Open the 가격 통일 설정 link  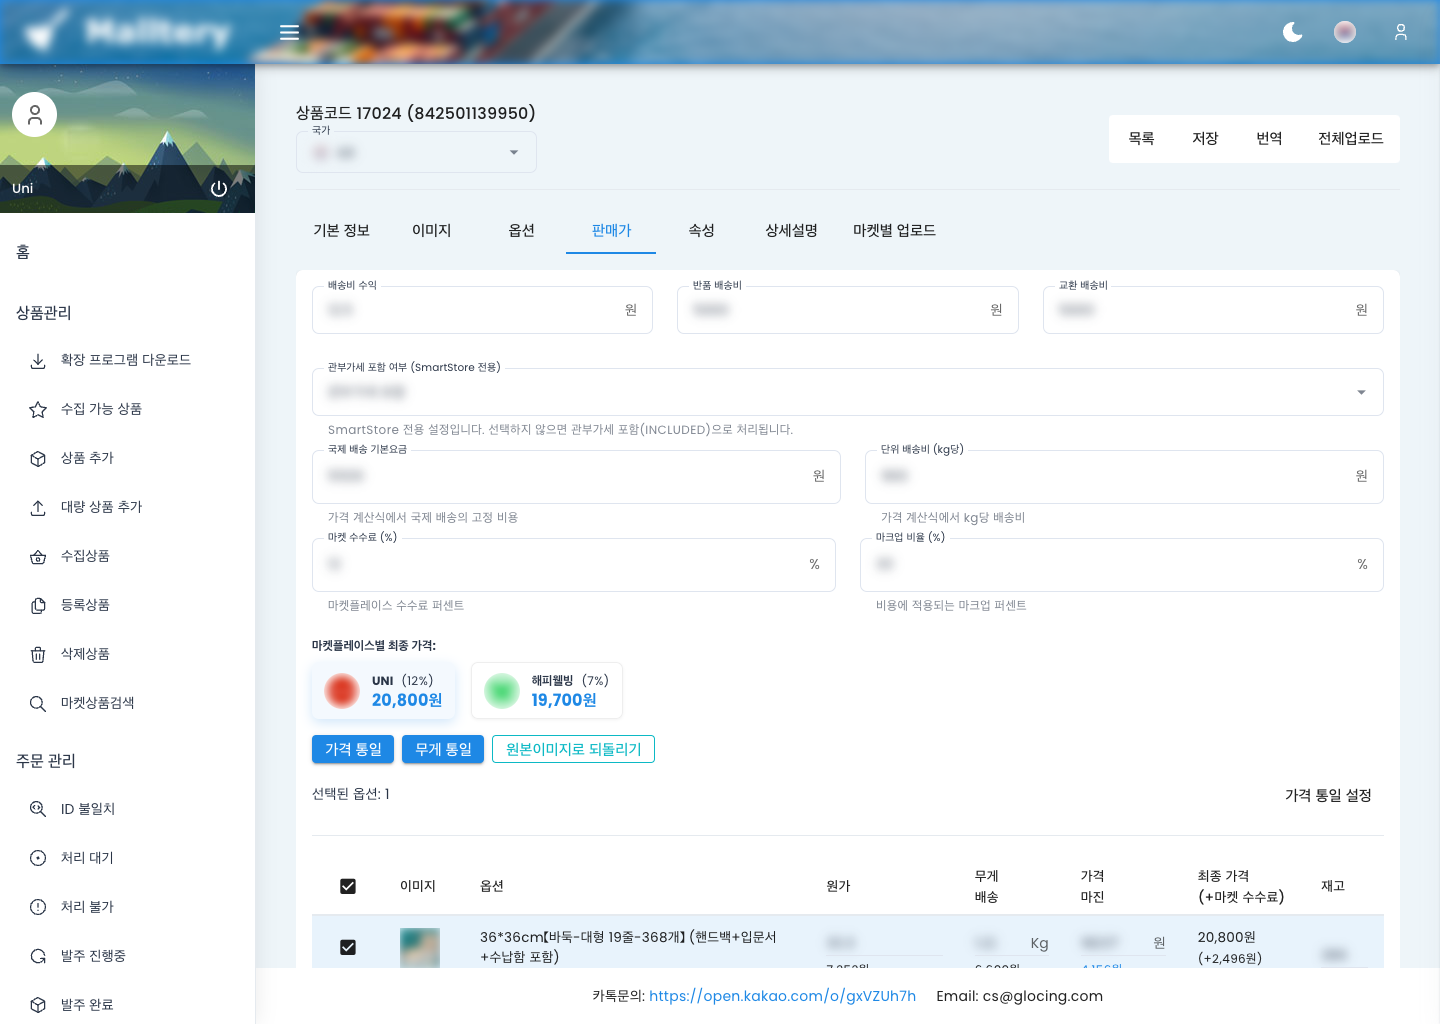click(x=1328, y=796)
